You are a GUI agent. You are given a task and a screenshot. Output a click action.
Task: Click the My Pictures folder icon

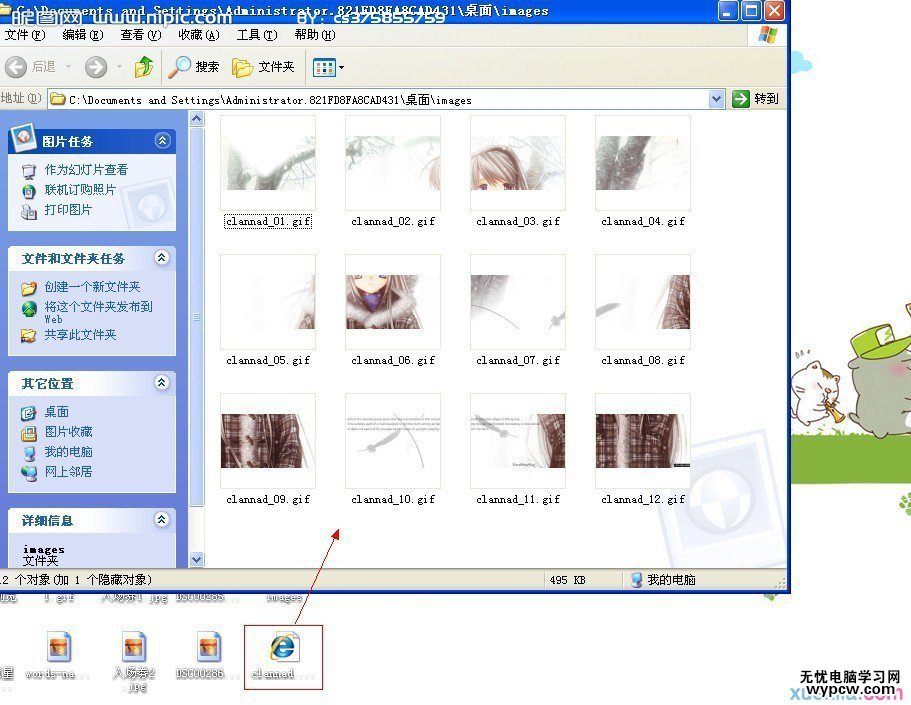(28, 434)
